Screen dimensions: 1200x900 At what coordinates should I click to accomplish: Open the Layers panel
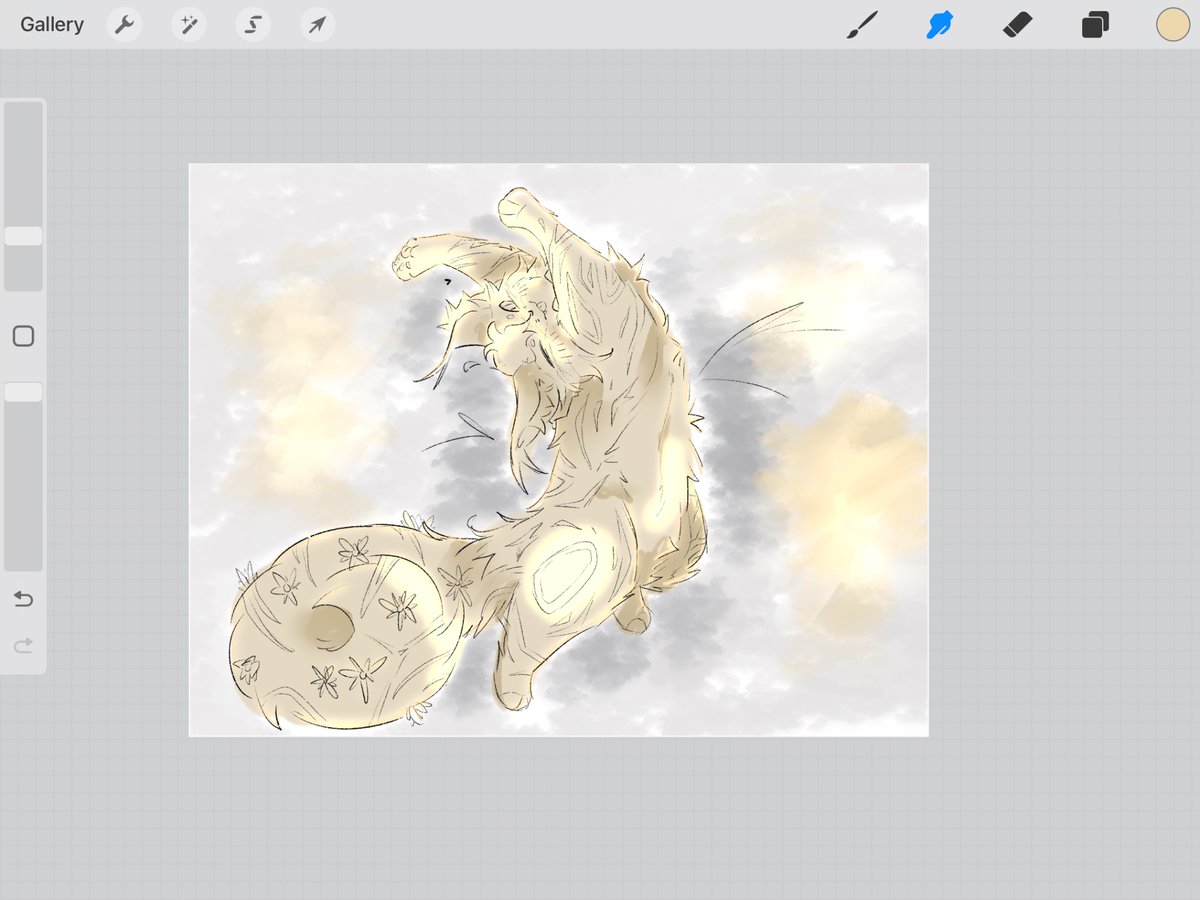tap(1095, 25)
